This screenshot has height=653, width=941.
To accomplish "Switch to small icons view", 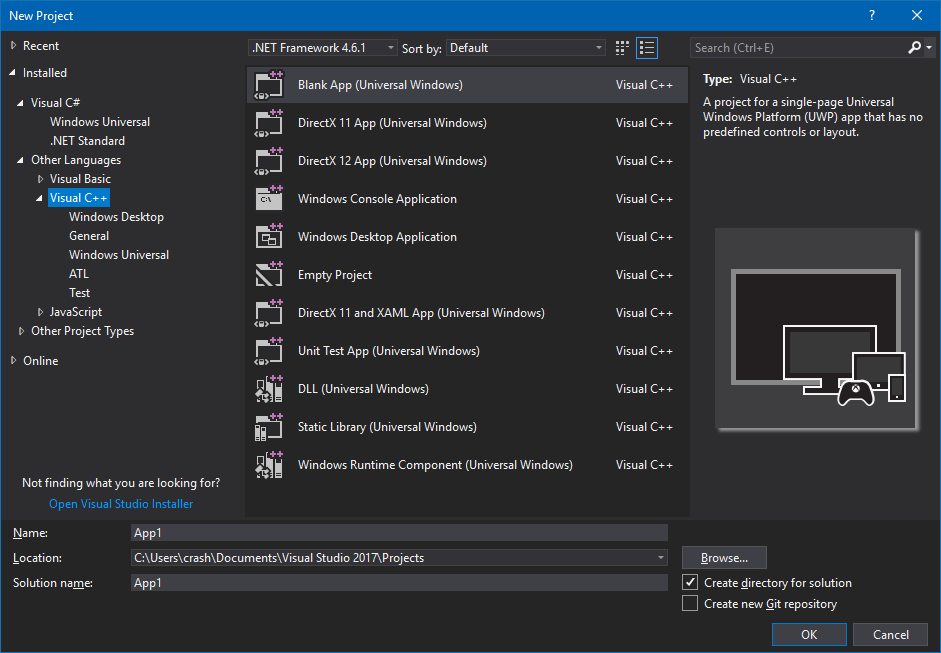I will pos(622,48).
